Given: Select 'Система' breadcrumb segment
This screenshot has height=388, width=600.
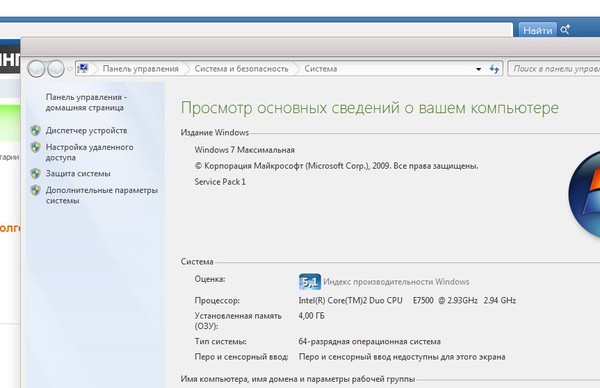Looking at the screenshot, I should click(321, 69).
